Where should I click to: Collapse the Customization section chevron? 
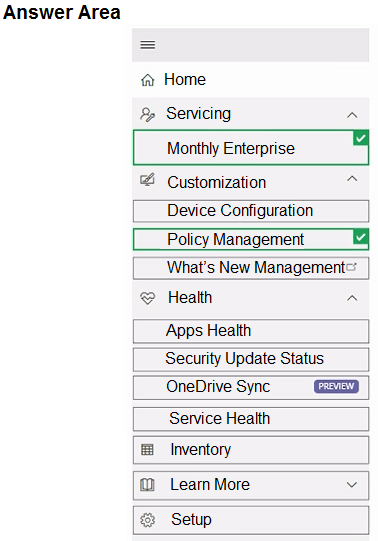tap(352, 179)
